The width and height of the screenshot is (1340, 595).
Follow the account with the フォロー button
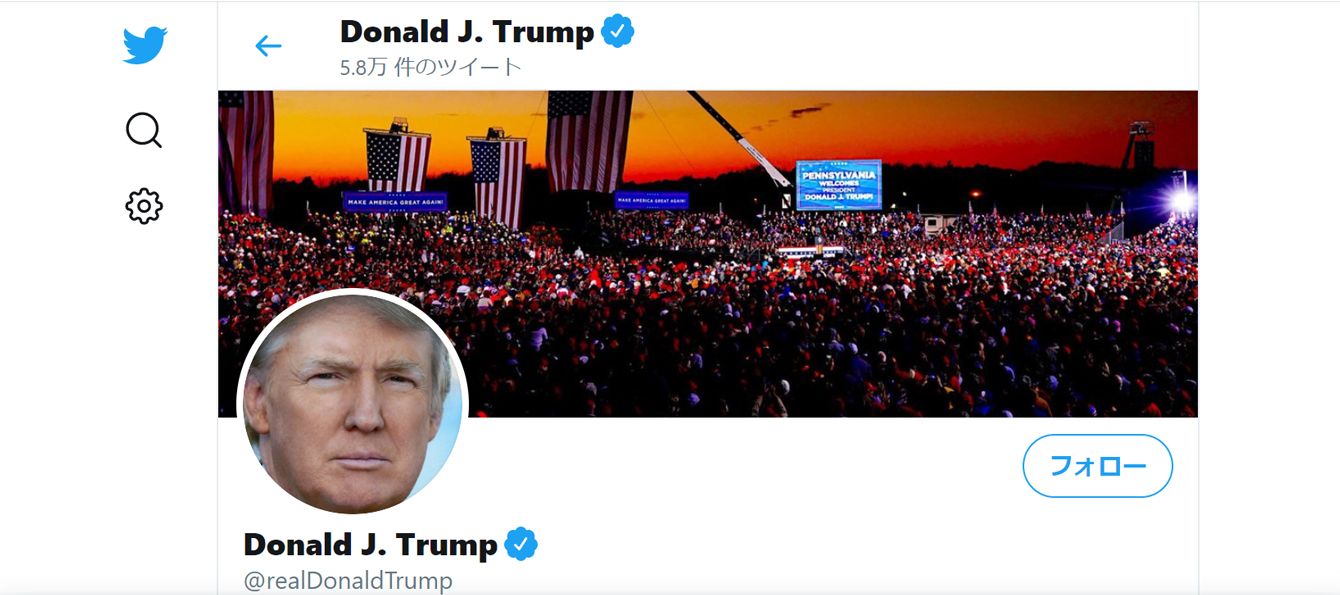[1097, 466]
